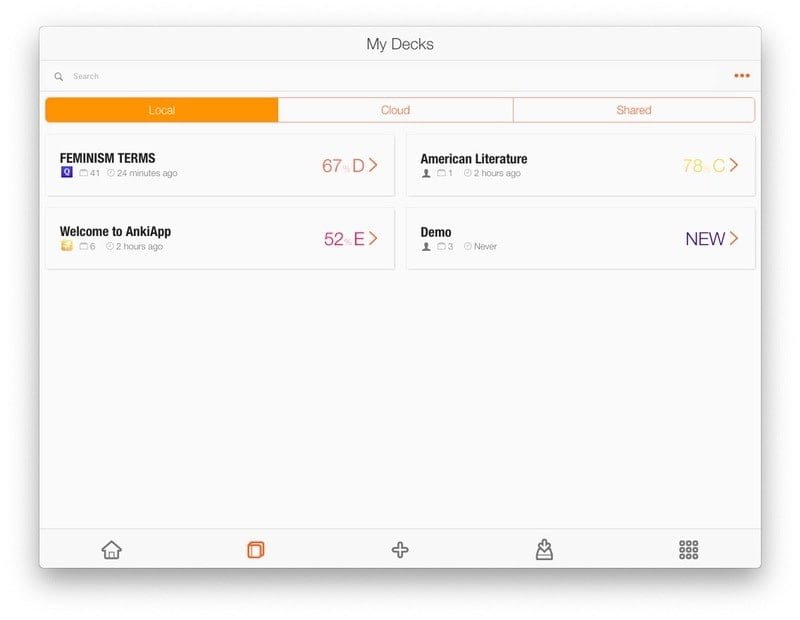Click the NEW status label on Demo

pyautogui.click(x=705, y=239)
